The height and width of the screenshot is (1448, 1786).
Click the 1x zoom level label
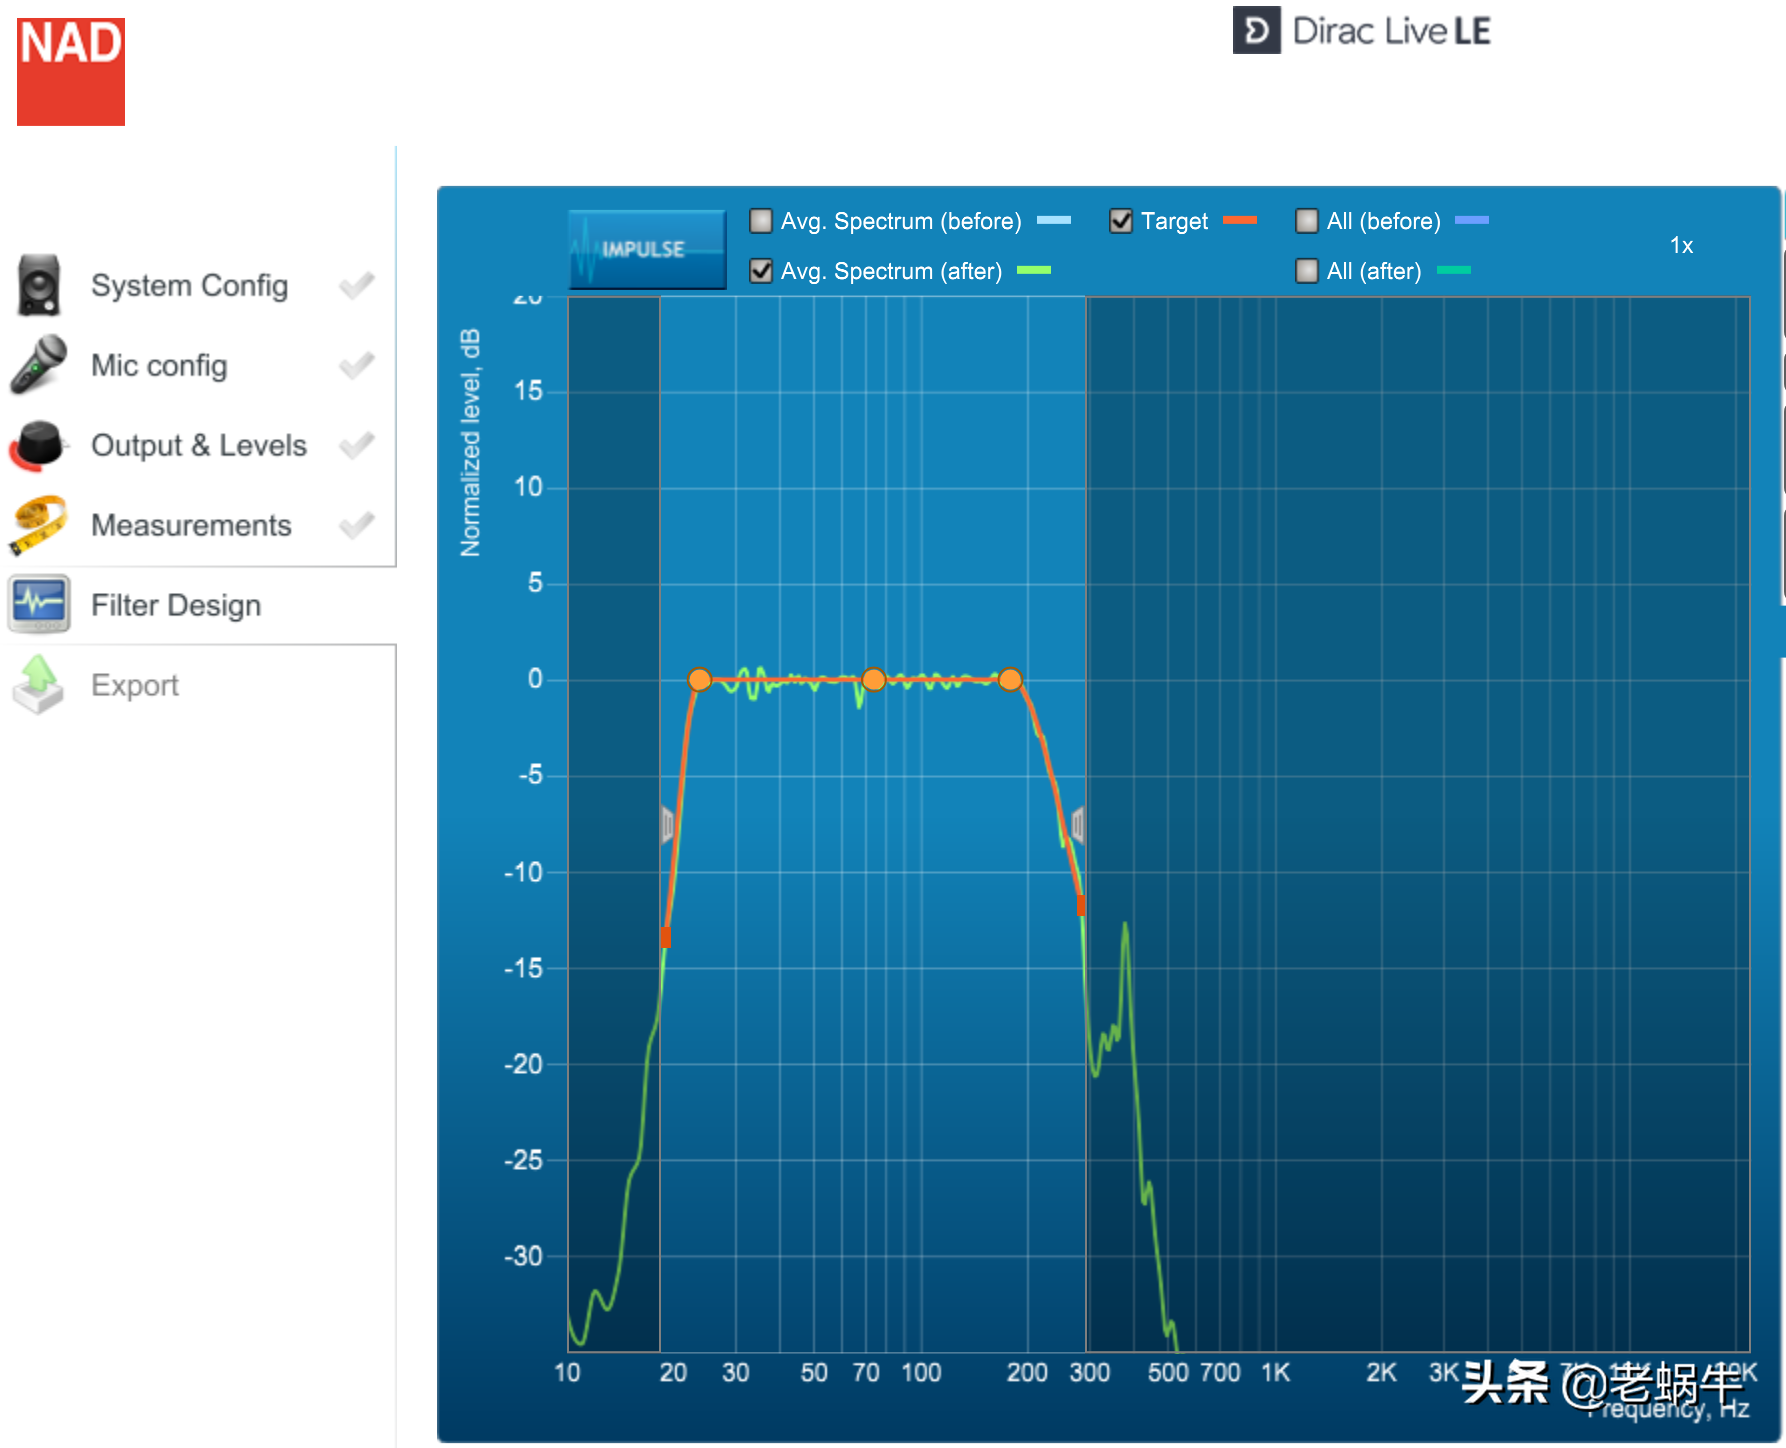[1681, 245]
